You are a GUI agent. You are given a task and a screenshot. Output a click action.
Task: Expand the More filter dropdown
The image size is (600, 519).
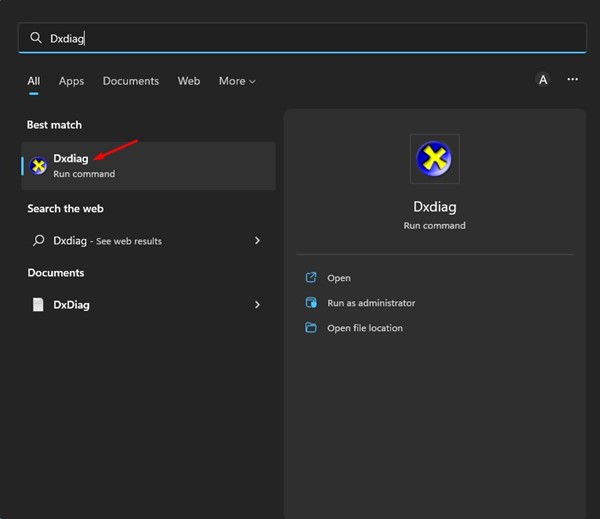pos(237,81)
